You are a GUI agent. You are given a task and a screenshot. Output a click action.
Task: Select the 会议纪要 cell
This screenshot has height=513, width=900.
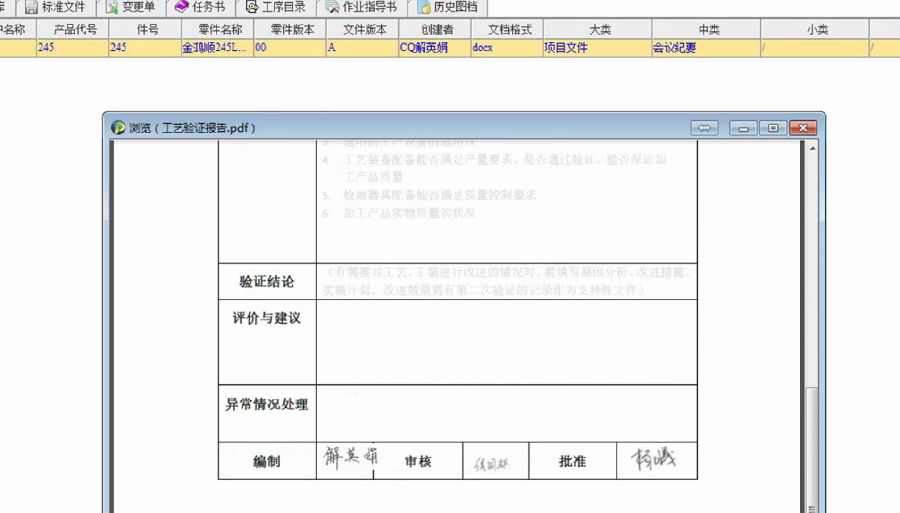(706, 48)
